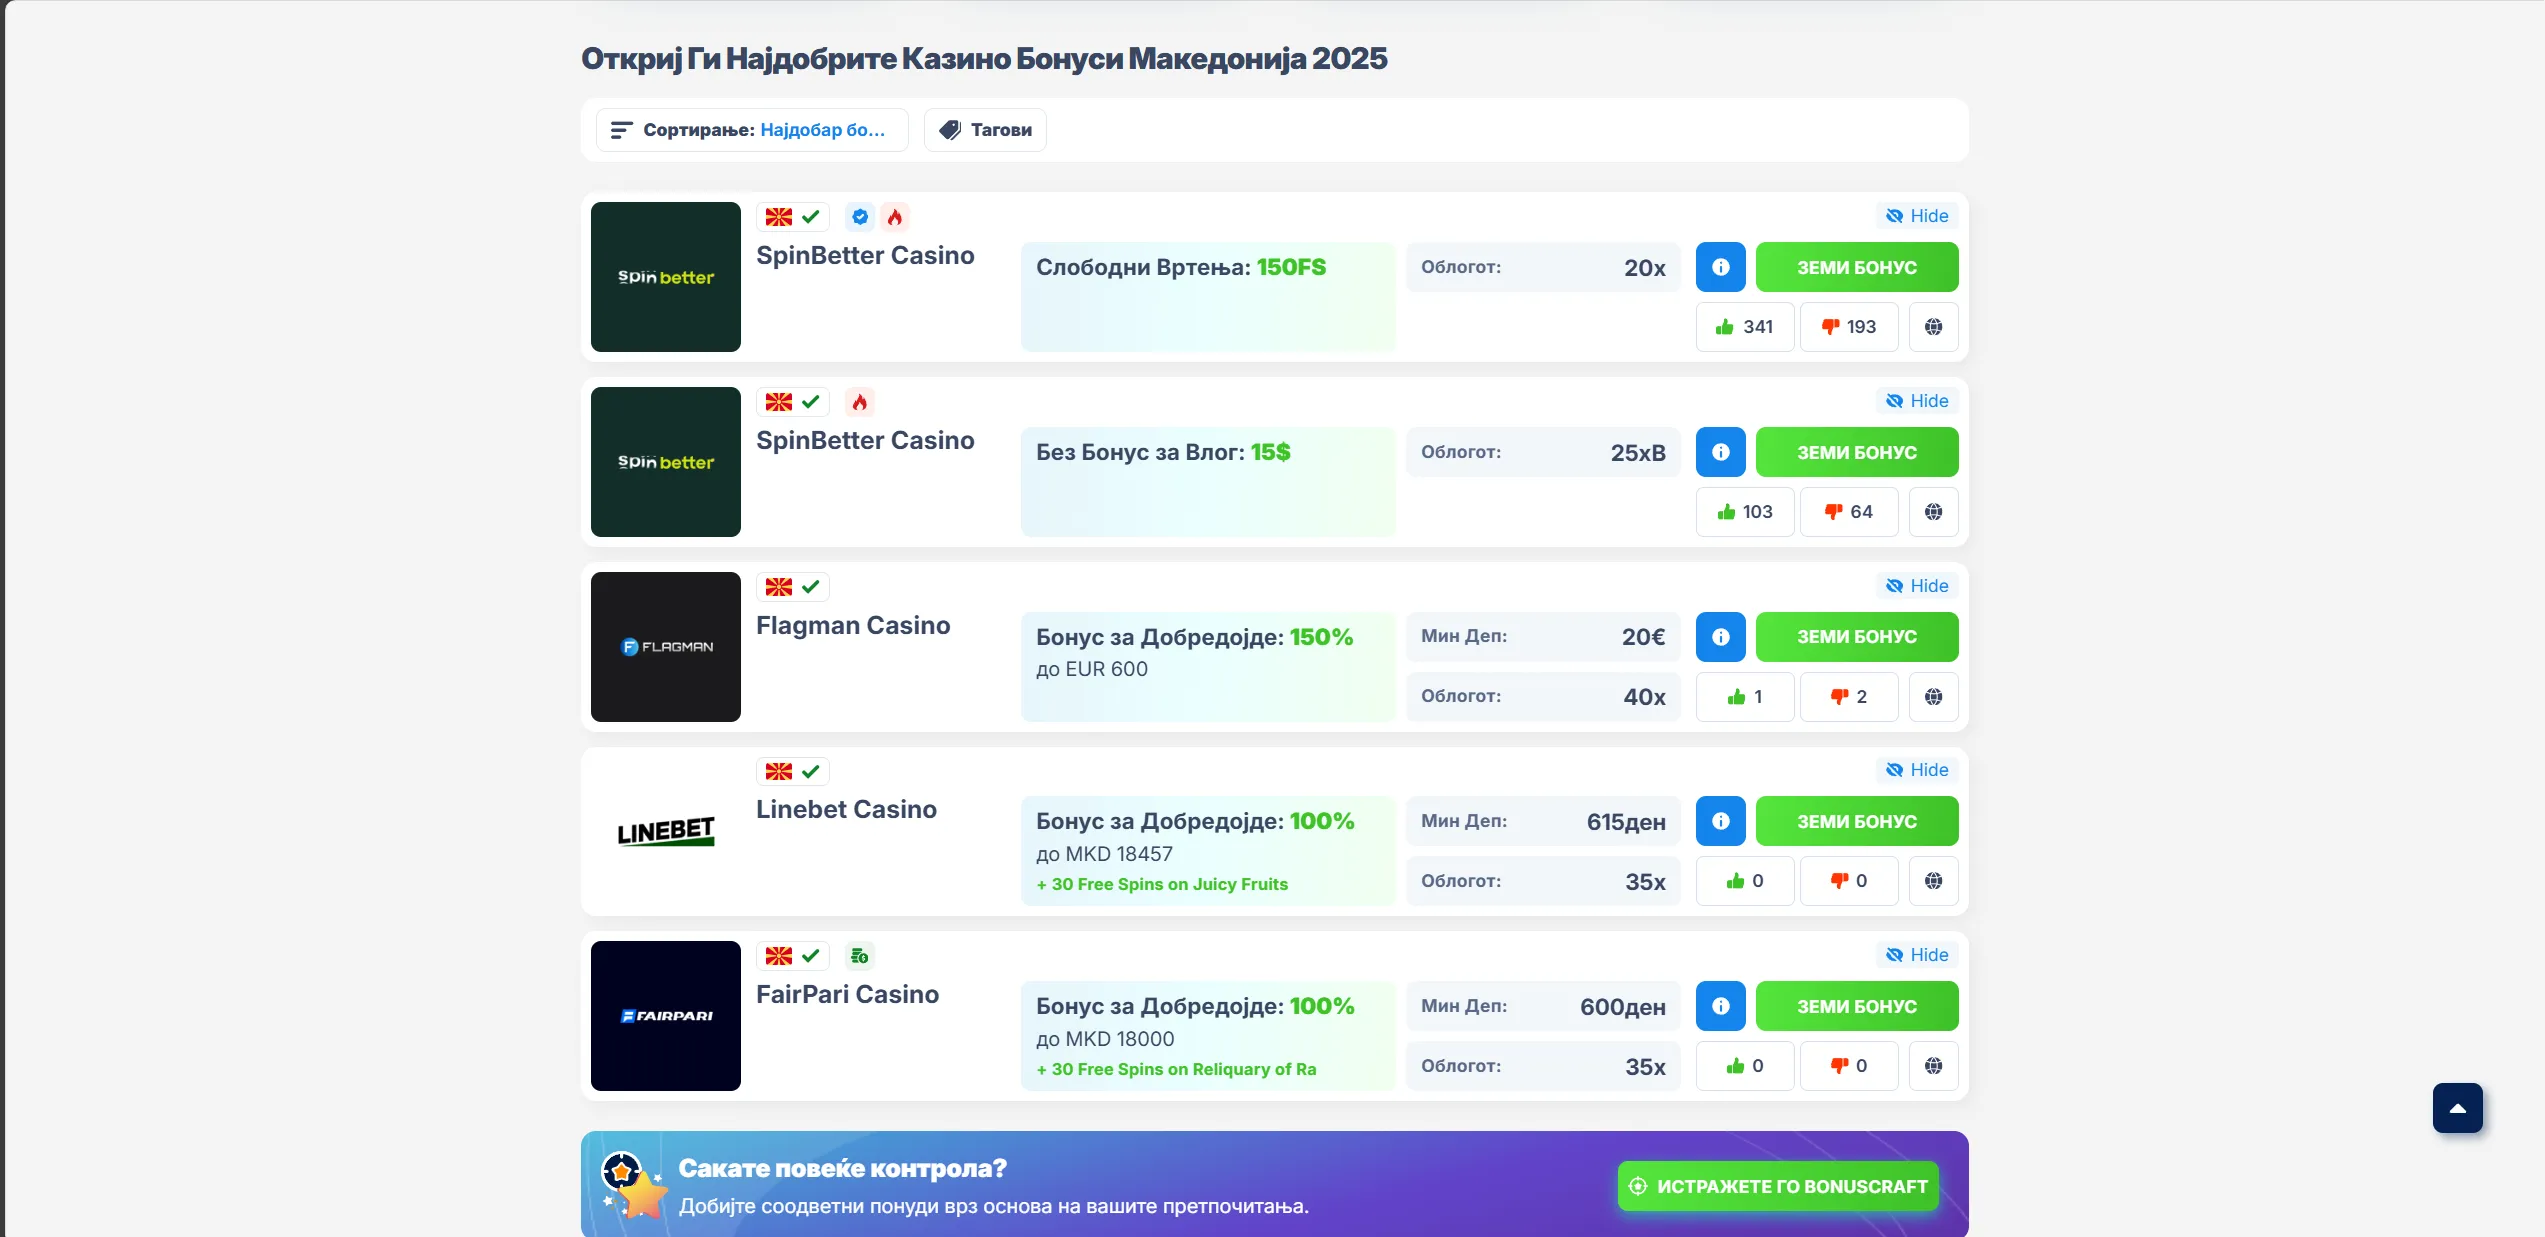Open the Сортирање sort dropdown
The image size is (2545, 1237).
(x=752, y=130)
